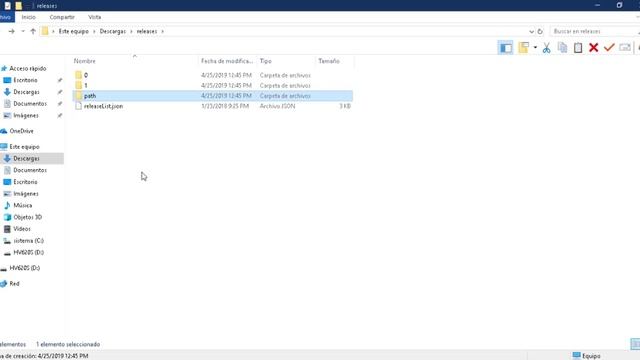Select Este equipo in navigation pane
Screen dimensions: 640x360
tap(24, 147)
